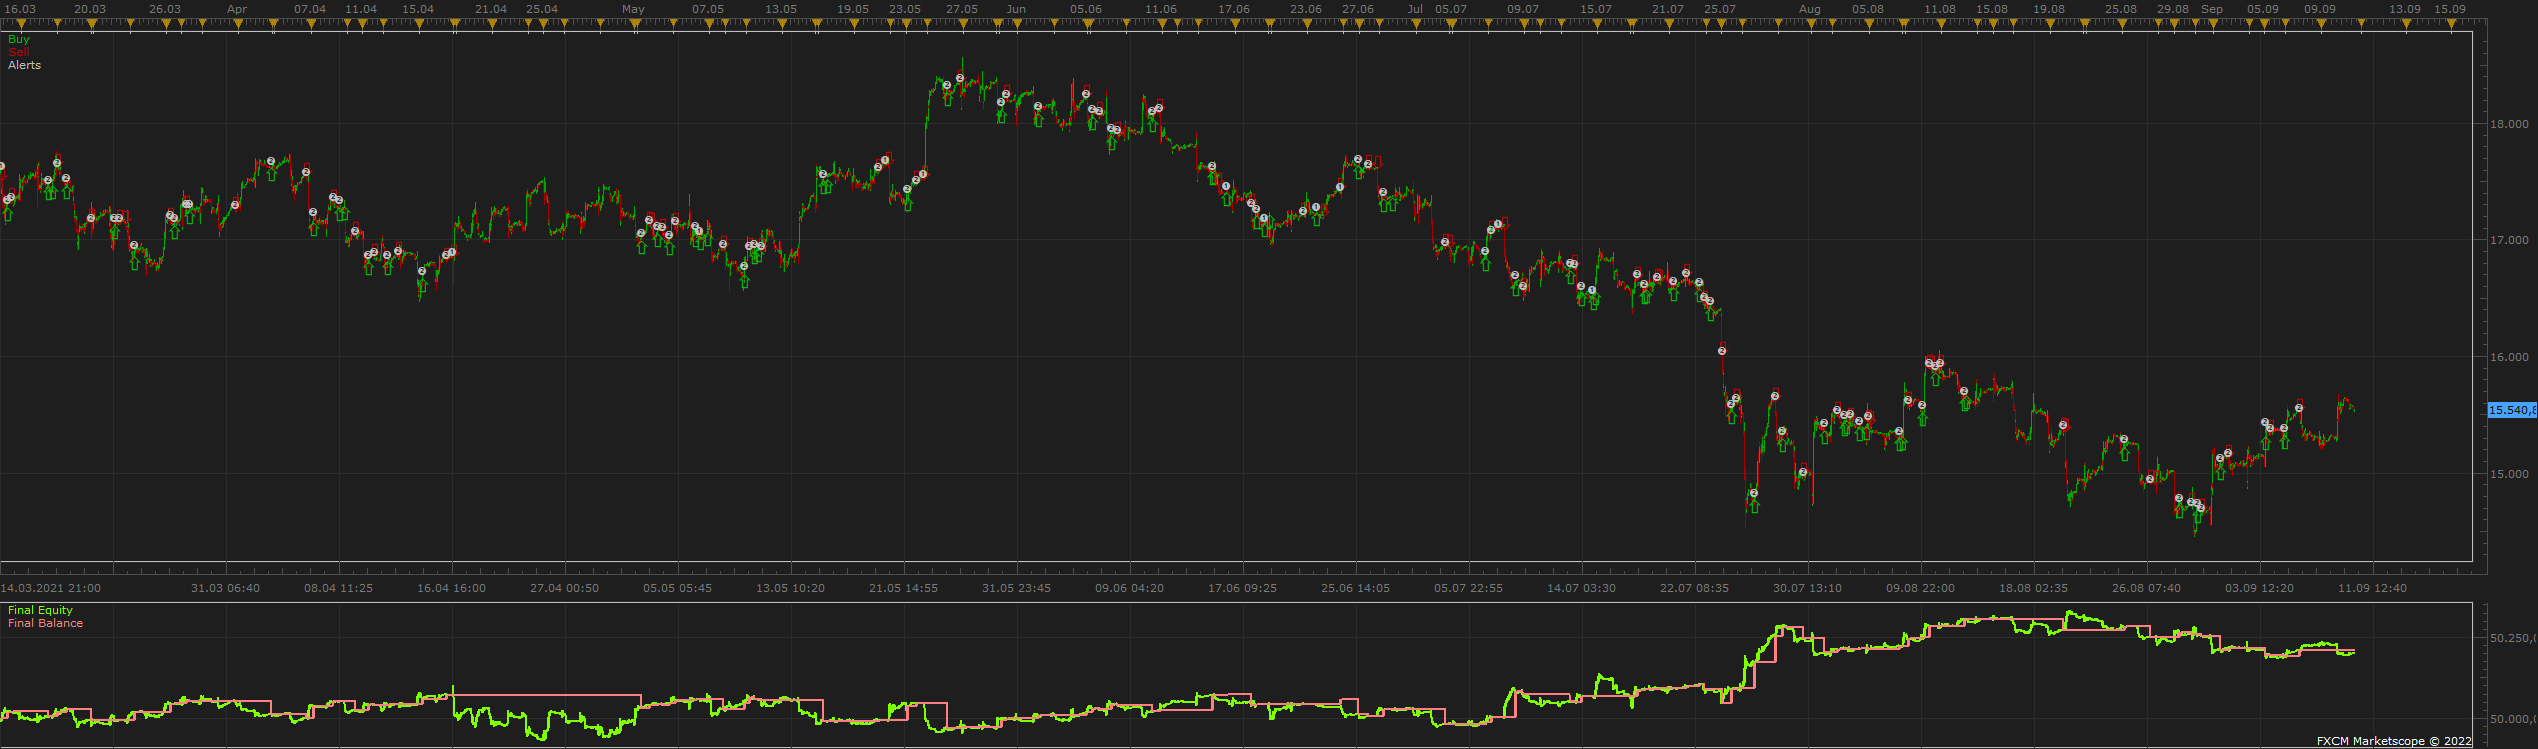Click the May month label
The width and height of the screenshot is (2538, 749).
pos(633,9)
